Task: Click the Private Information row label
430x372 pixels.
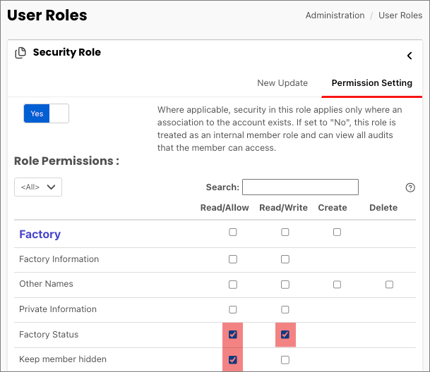Action: [58, 309]
